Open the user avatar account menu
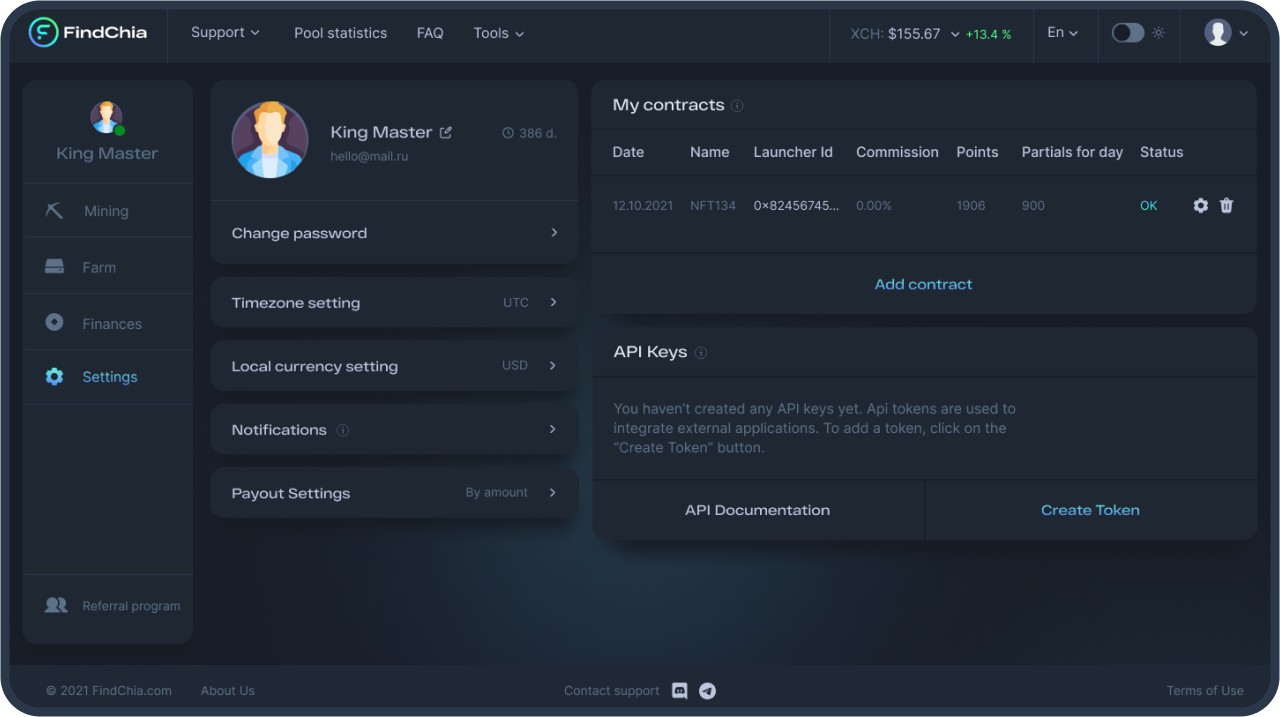 (1226, 33)
